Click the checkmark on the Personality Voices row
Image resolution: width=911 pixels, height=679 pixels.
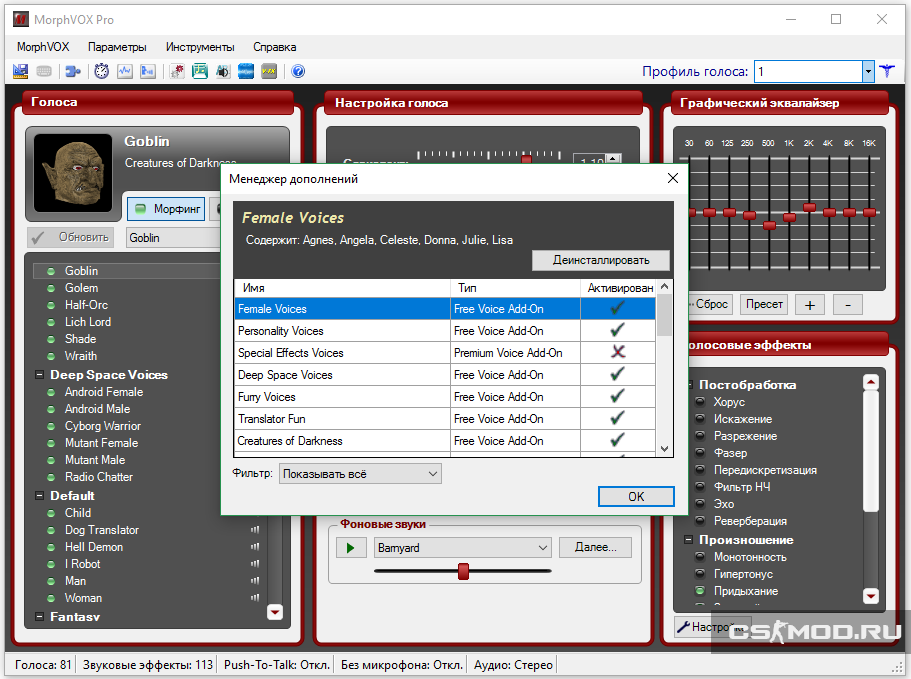[618, 330]
